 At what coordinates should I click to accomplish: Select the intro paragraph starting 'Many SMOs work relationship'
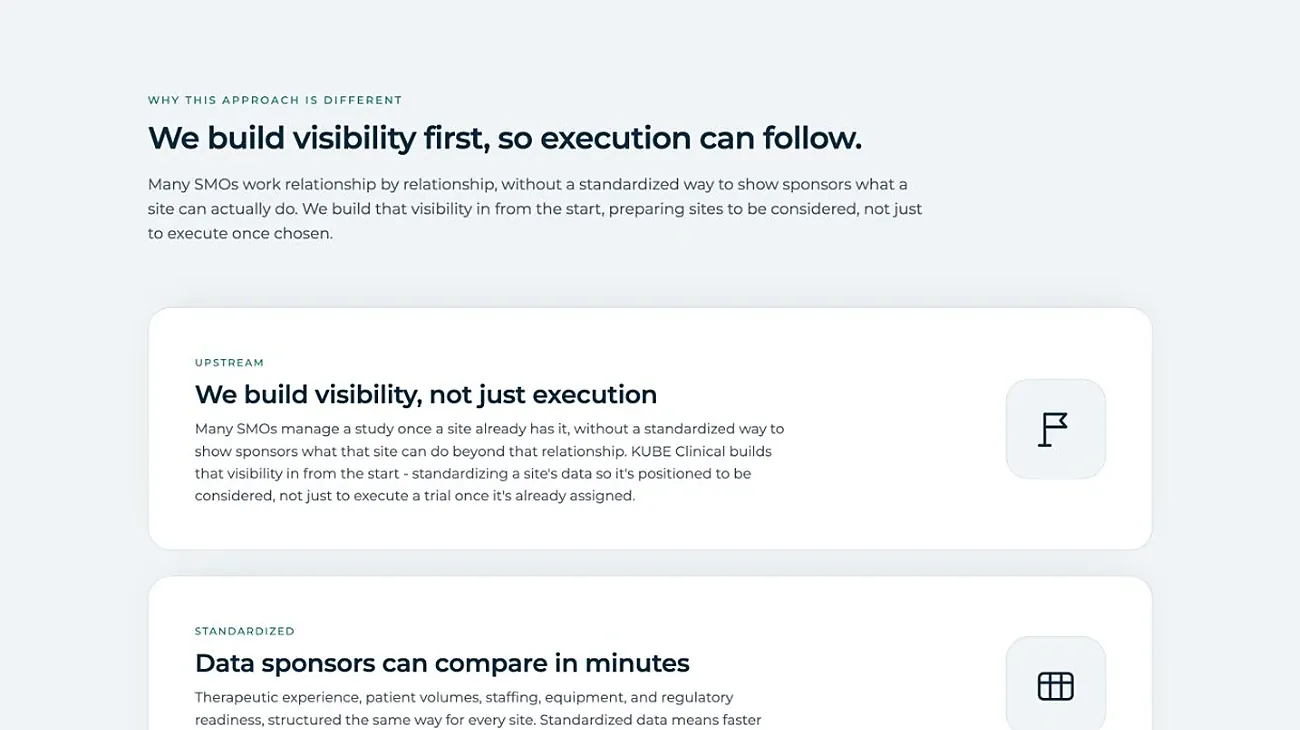click(535, 209)
